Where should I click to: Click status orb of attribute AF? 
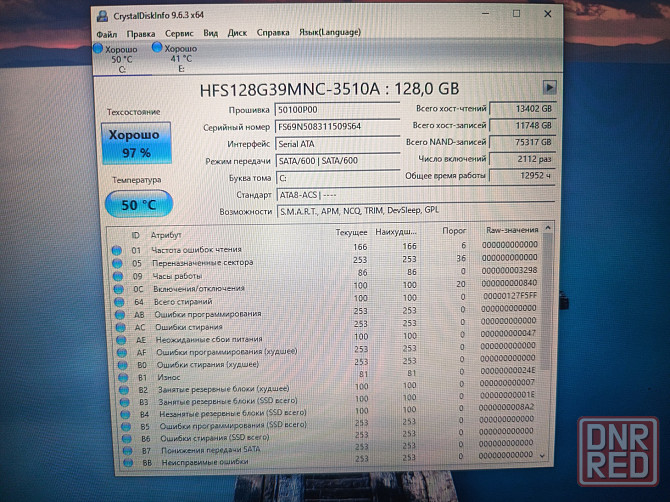pos(122,353)
